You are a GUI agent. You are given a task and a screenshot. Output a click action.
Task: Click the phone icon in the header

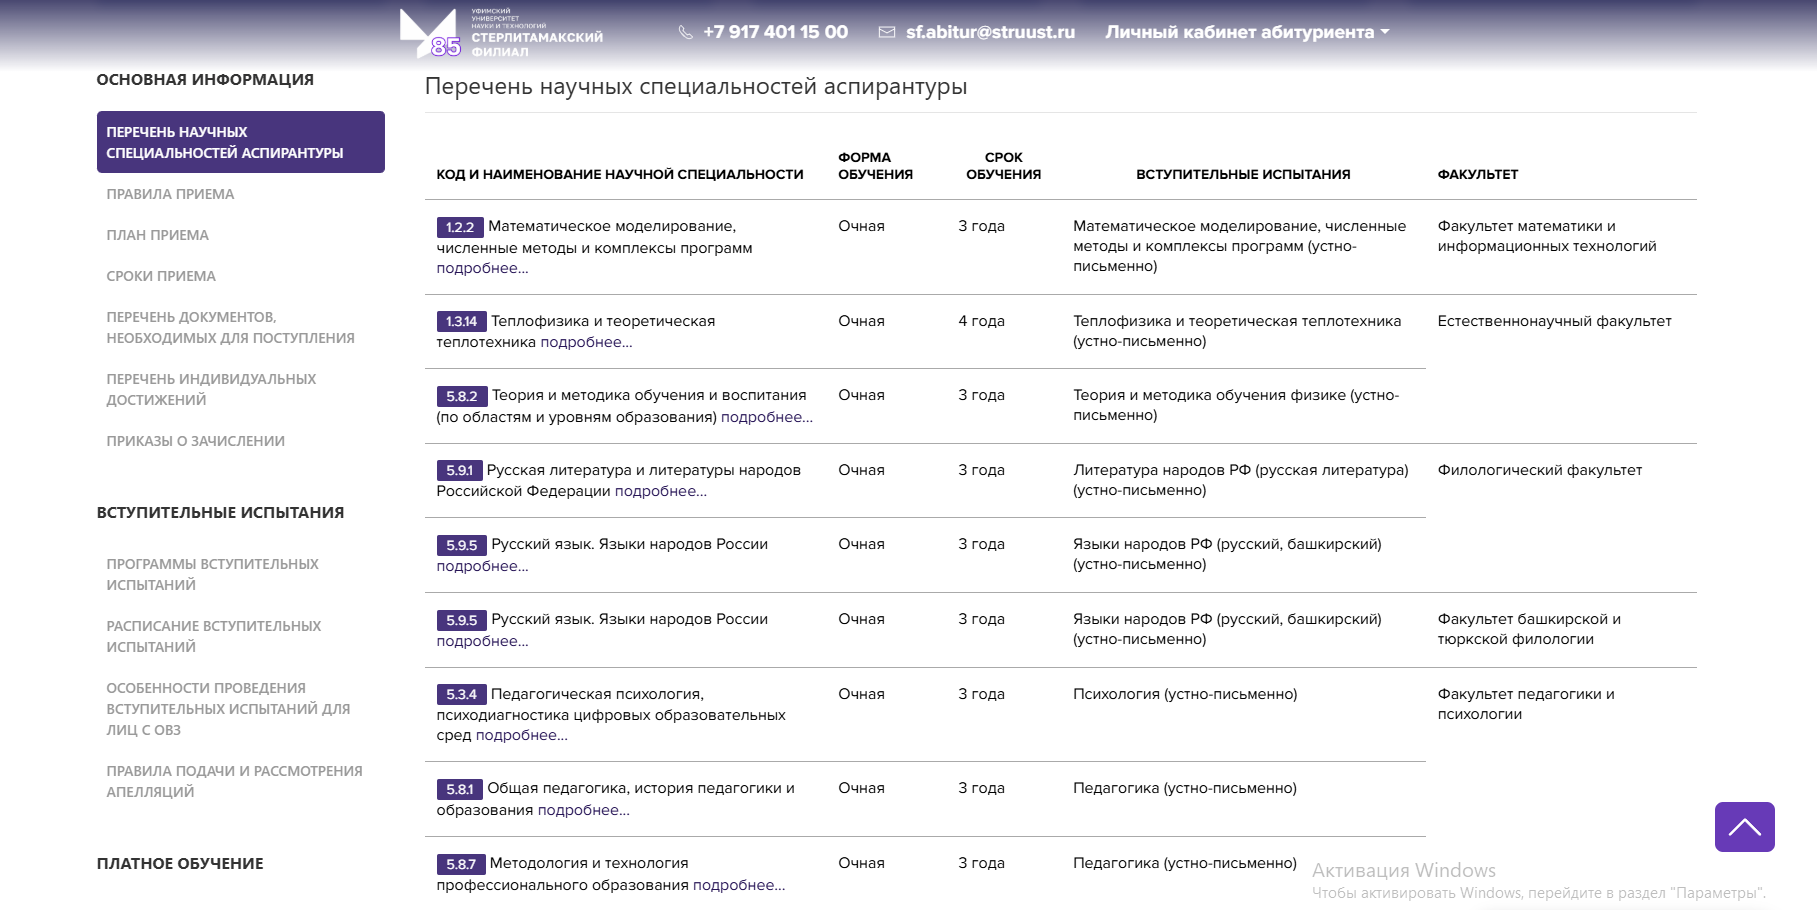click(685, 32)
